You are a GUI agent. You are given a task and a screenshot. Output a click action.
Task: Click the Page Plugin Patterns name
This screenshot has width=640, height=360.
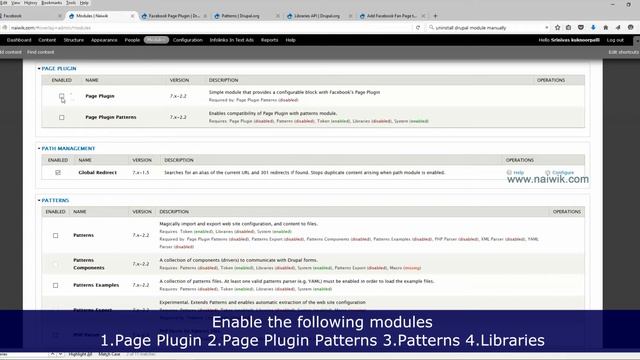tap(111, 117)
